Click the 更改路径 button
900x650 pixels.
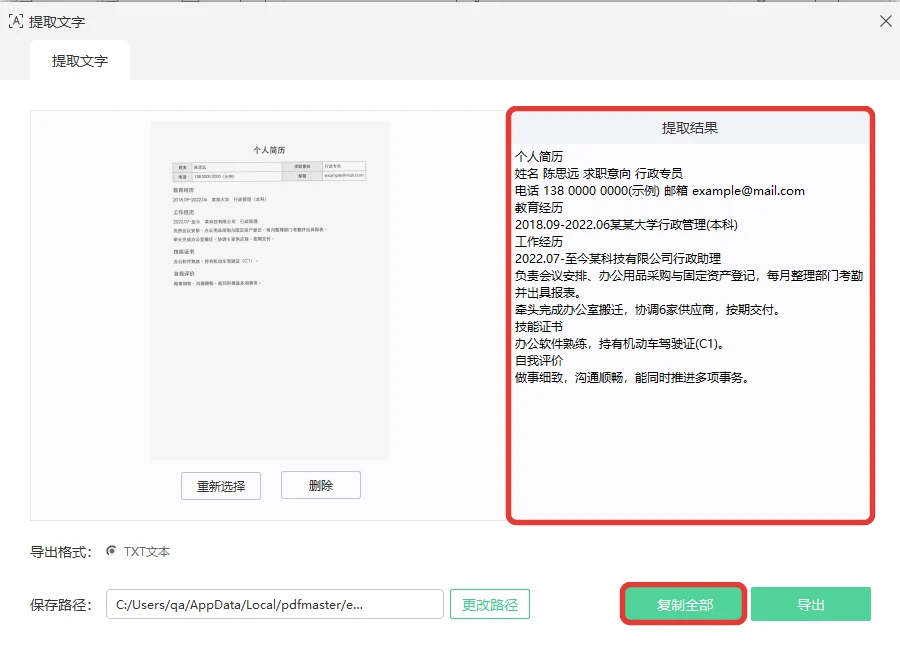pyautogui.click(x=490, y=604)
